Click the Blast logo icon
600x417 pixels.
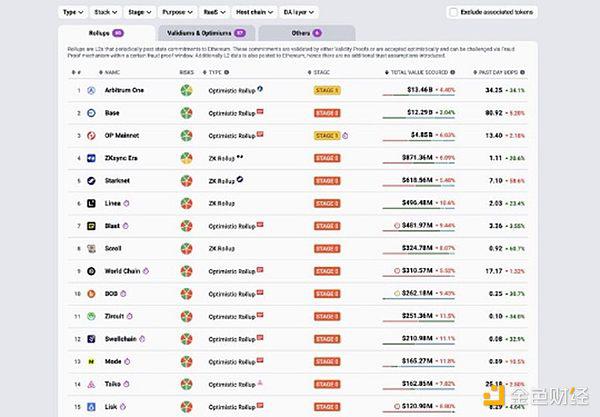pyautogui.click(x=91, y=226)
